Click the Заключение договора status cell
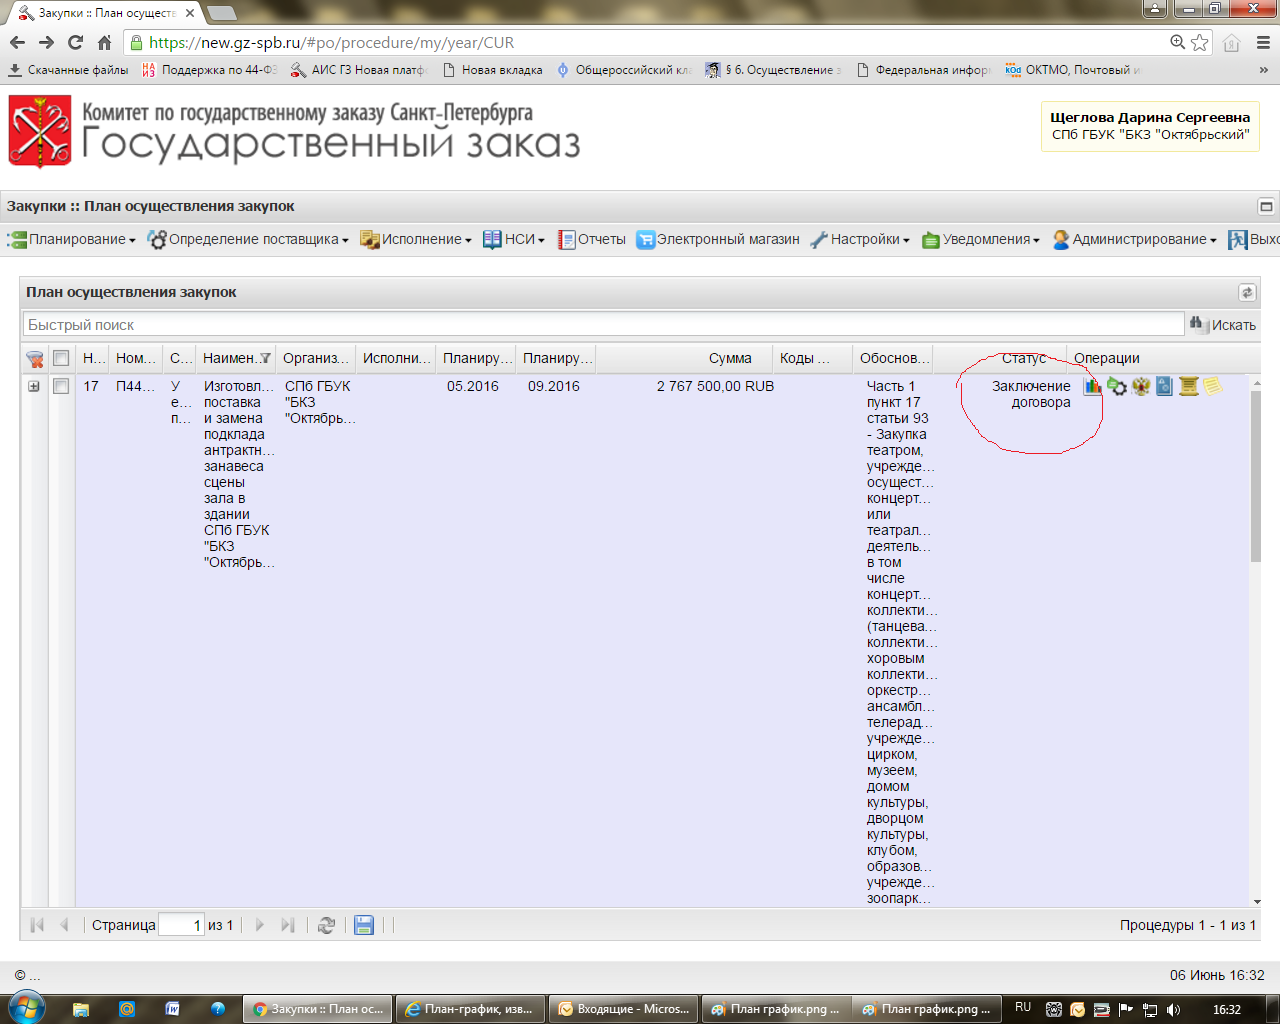Screen dimensions: 1280x1024 [1031, 394]
